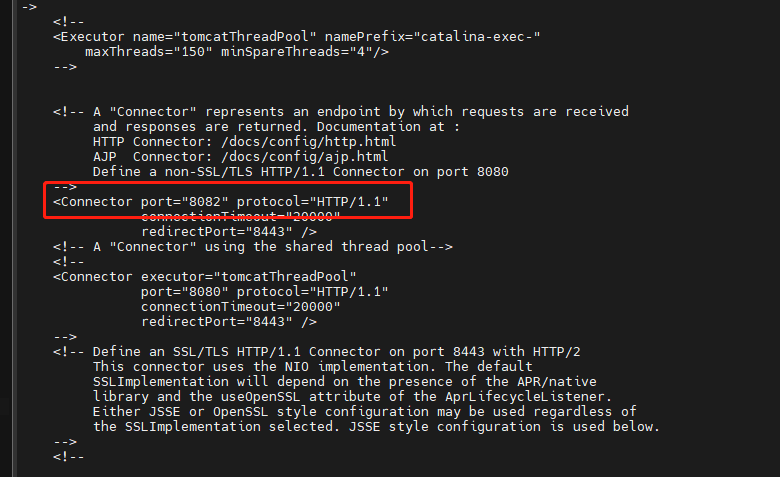Click the second connectionTimeout="20000" line
780x477 pixels.
pyautogui.click(x=240, y=306)
